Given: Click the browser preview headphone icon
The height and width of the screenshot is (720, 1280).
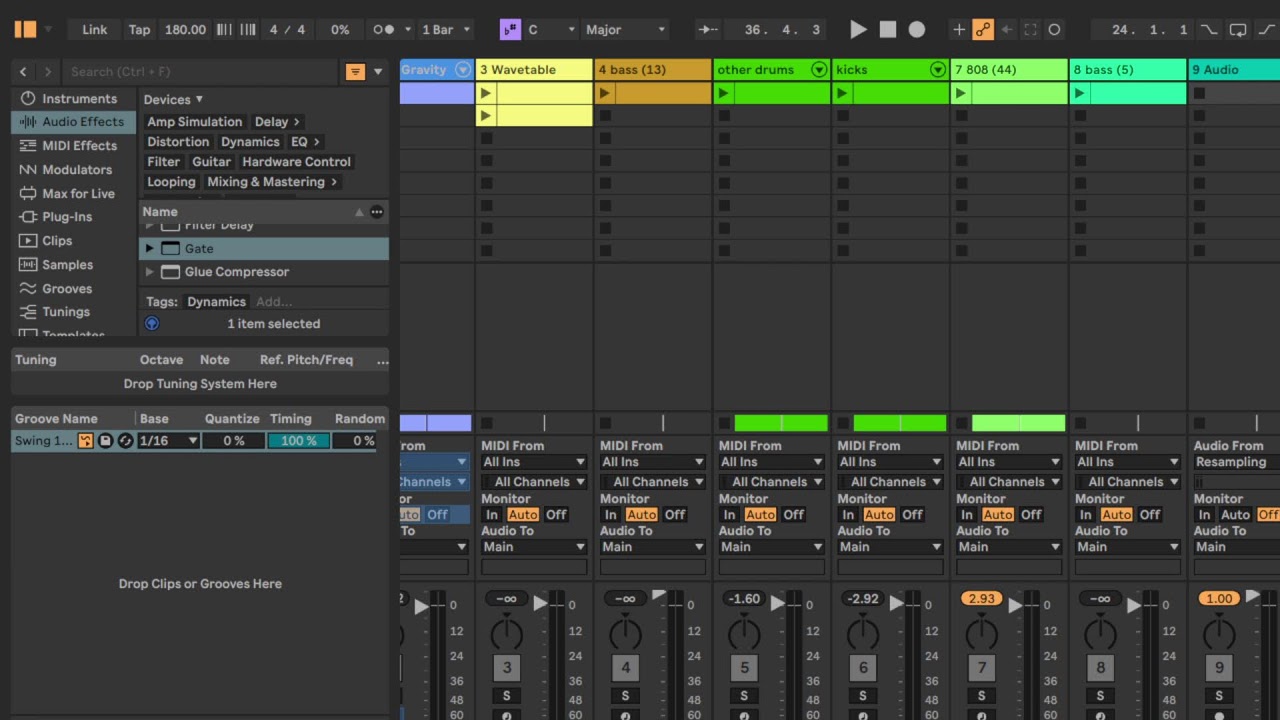Looking at the screenshot, I should pyautogui.click(x=152, y=323).
